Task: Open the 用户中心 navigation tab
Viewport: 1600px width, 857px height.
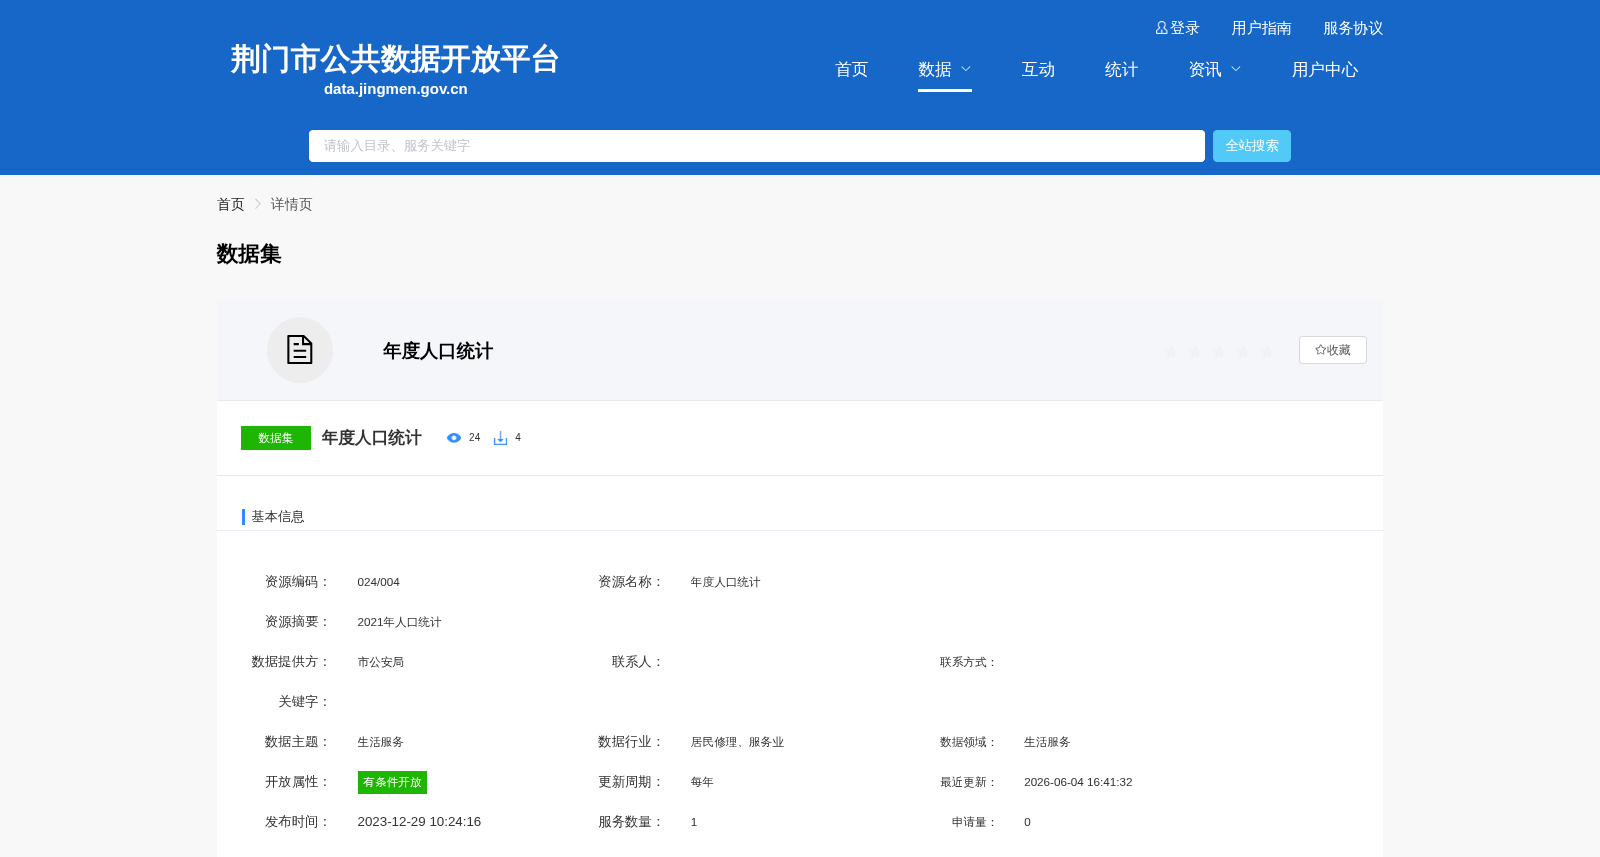Action: click(x=1325, y=69)
